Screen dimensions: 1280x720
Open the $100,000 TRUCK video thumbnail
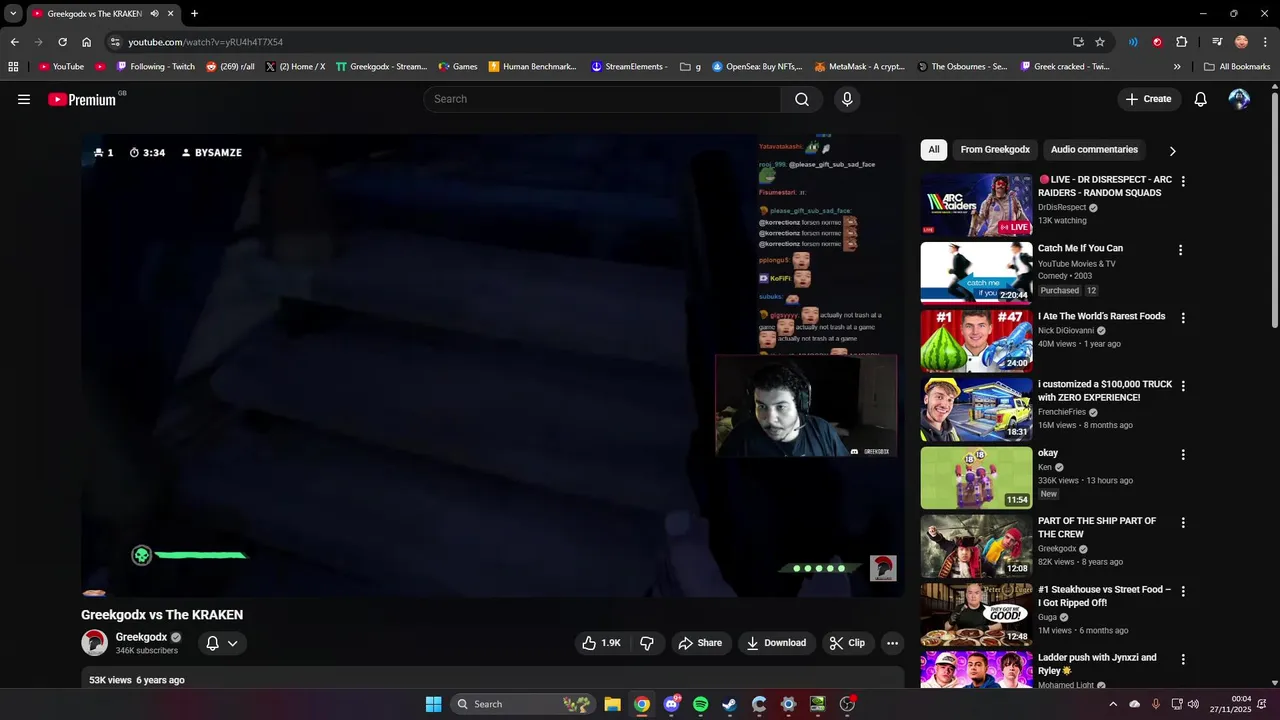tap(976, 409)
